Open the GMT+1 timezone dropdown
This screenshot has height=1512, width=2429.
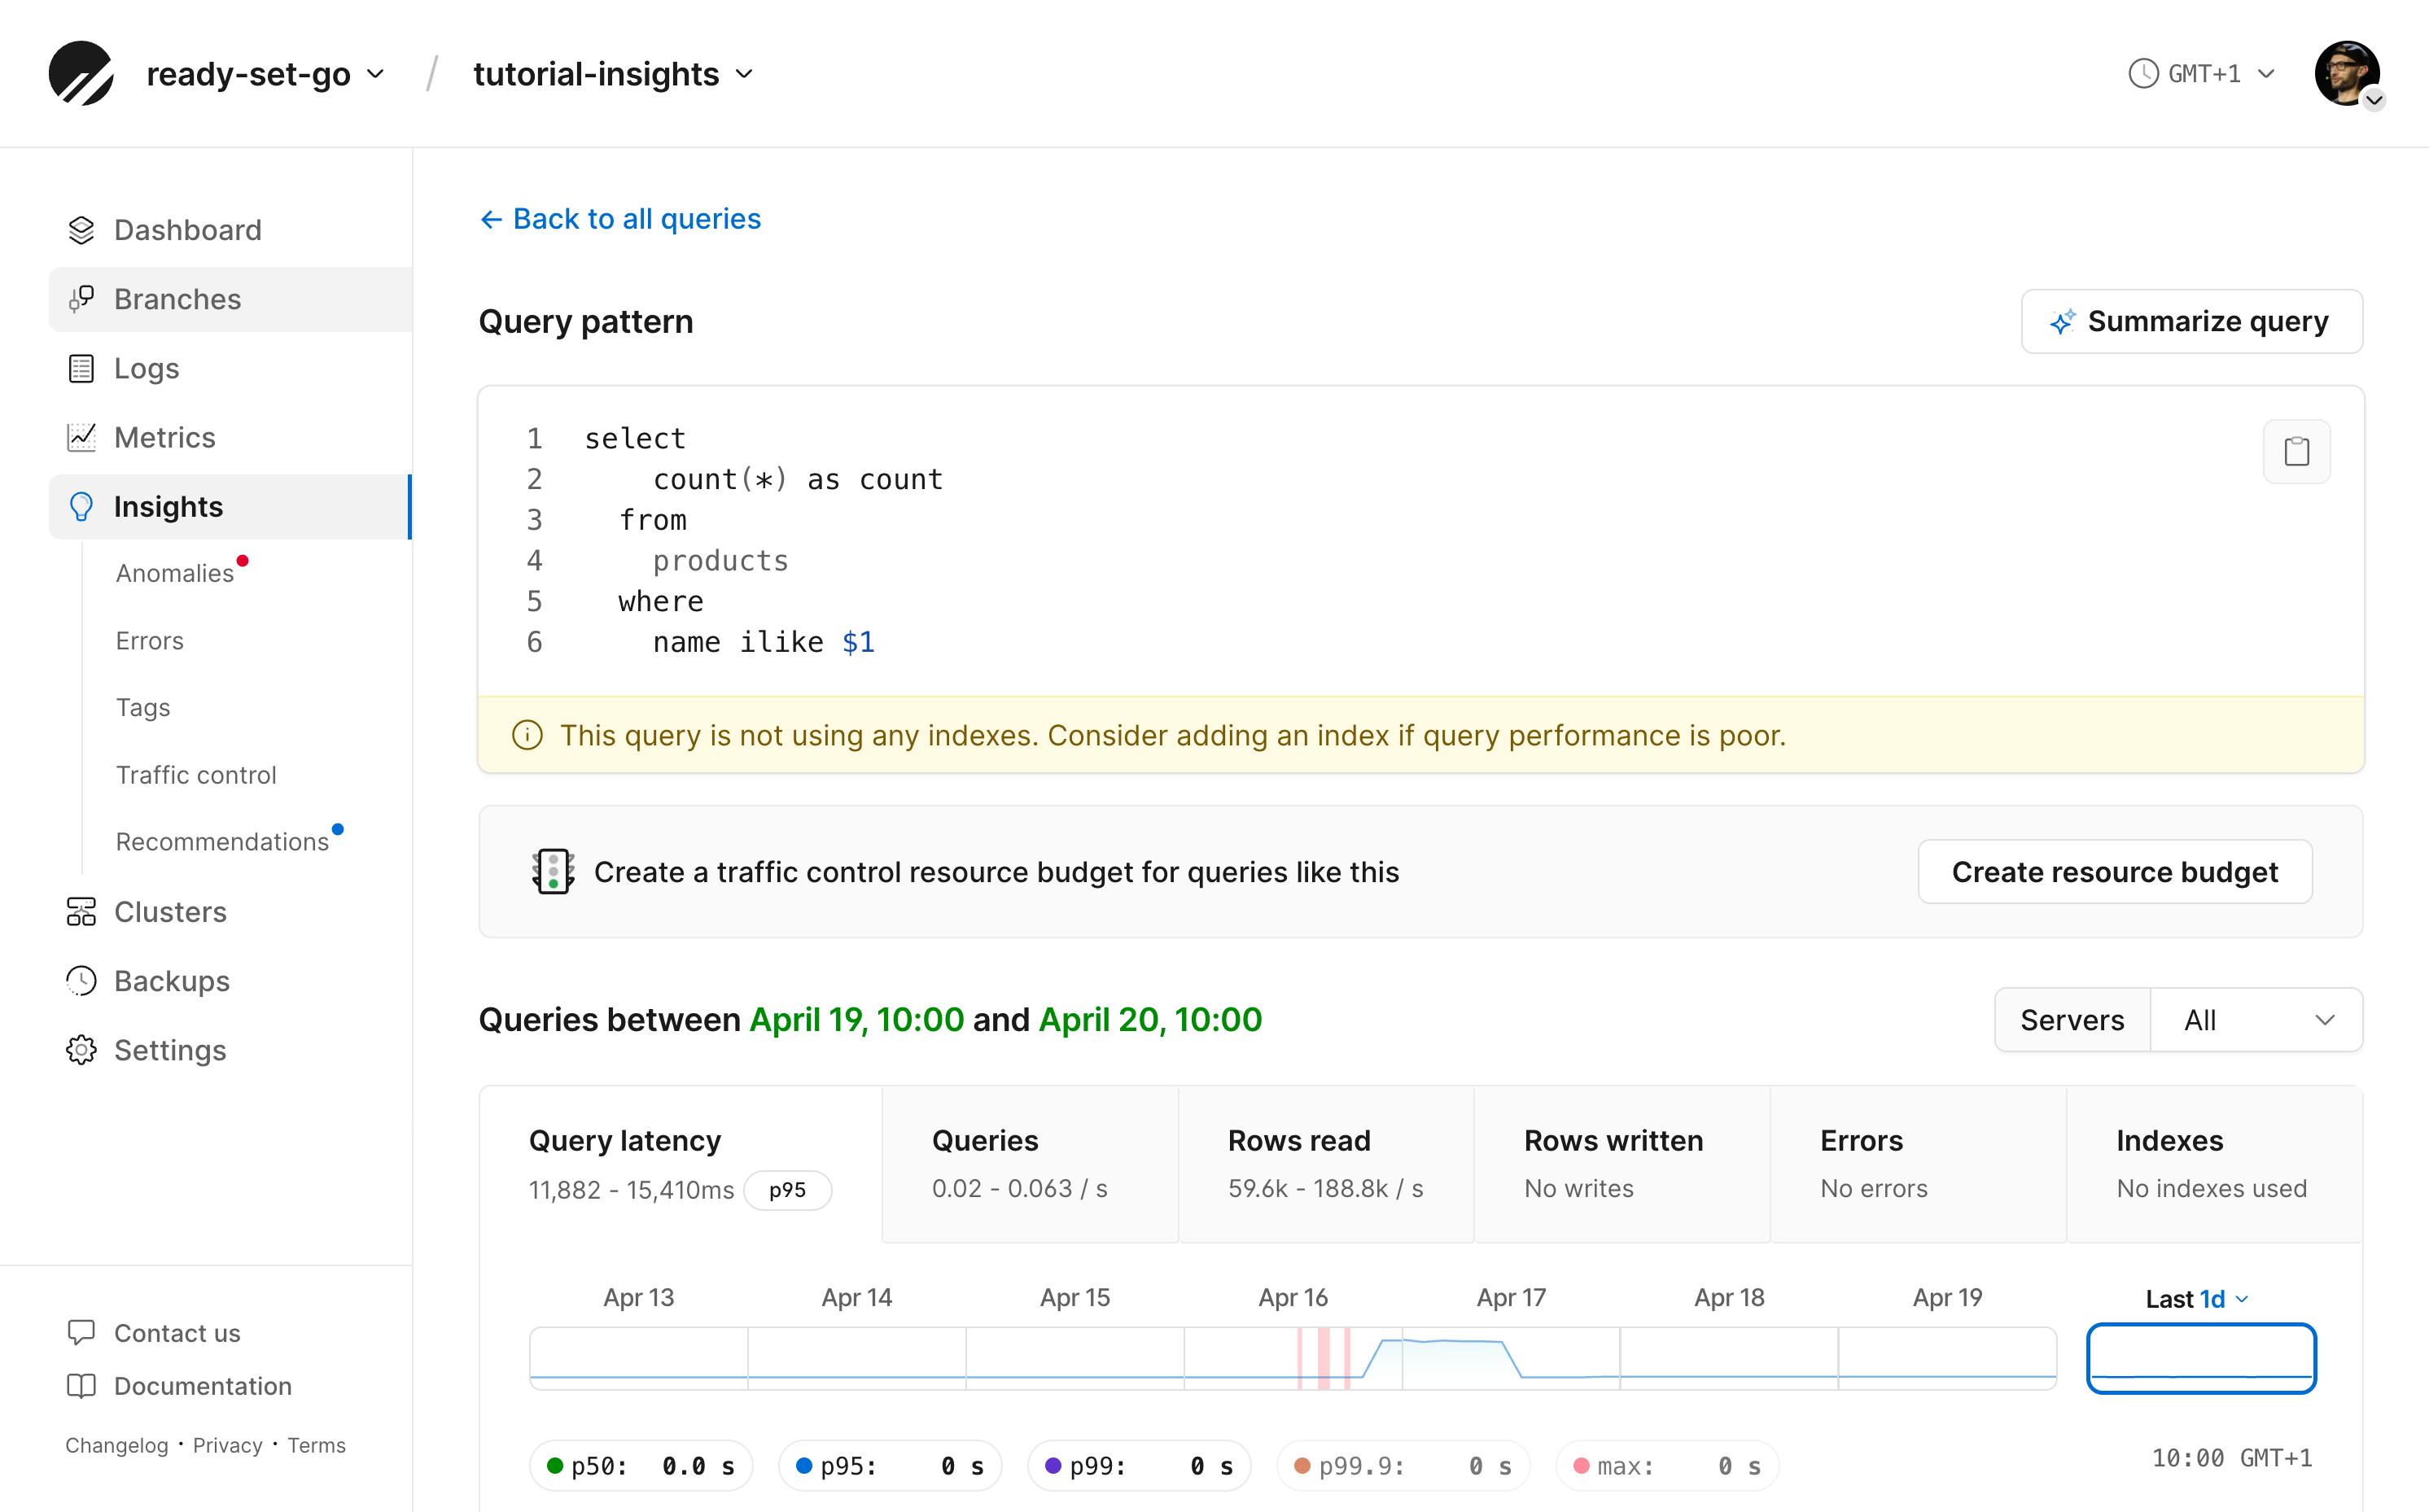point(2203,73)
